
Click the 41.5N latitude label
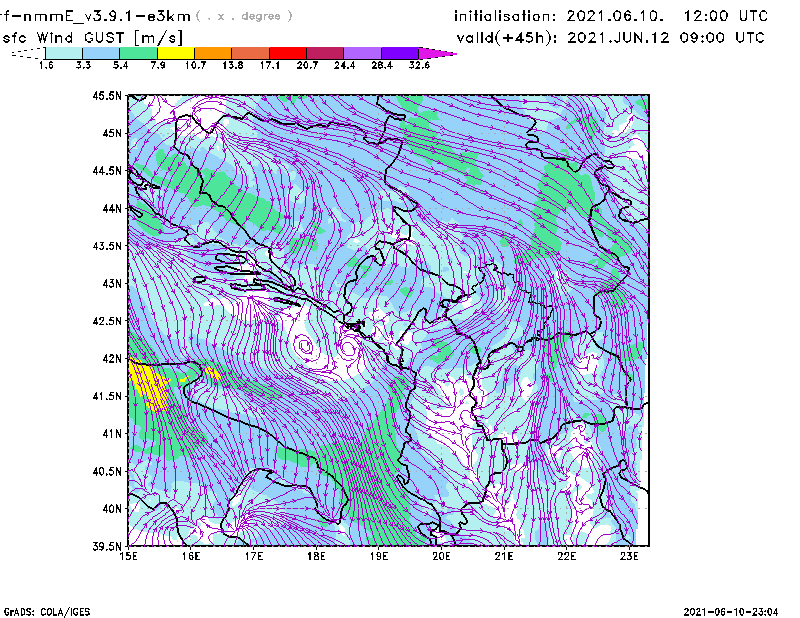point(107,396)
